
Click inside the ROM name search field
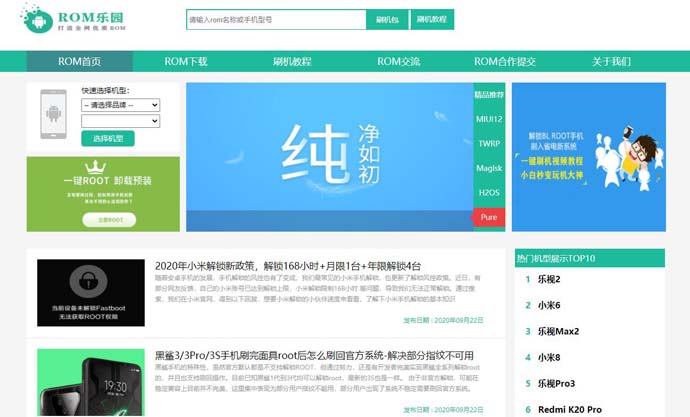coord(276,20)
